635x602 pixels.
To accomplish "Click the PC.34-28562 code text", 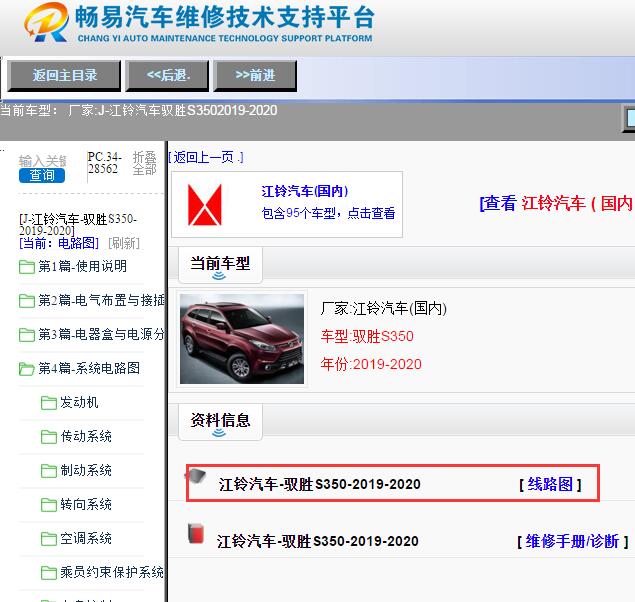I will [104, 163].
